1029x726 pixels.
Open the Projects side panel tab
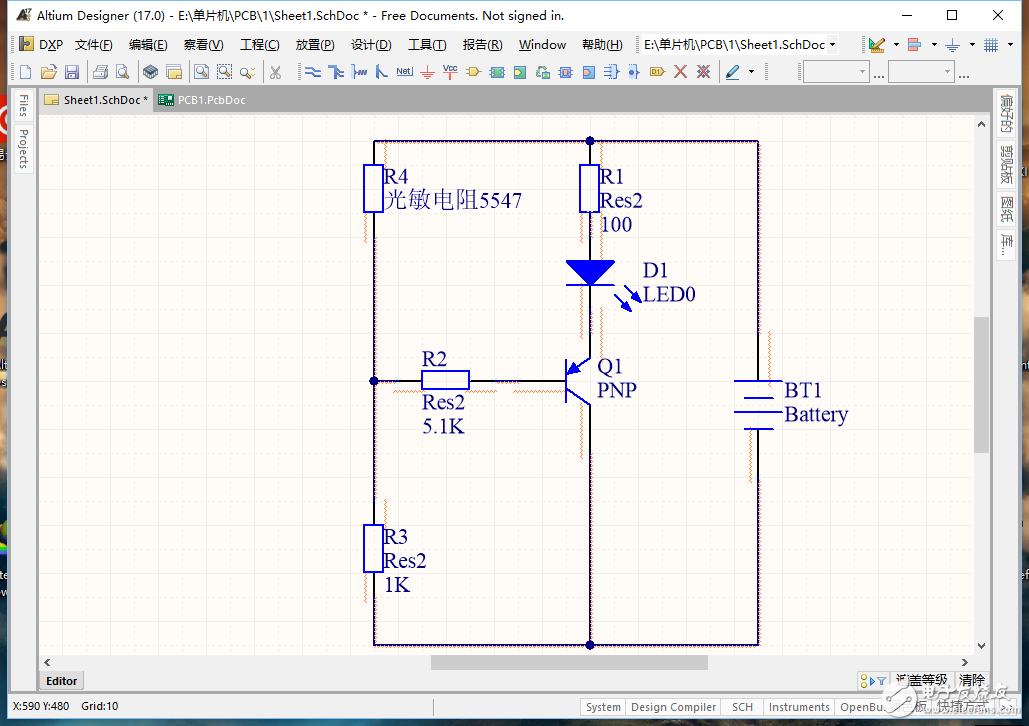pyautogui.click(x=23, y=149)
